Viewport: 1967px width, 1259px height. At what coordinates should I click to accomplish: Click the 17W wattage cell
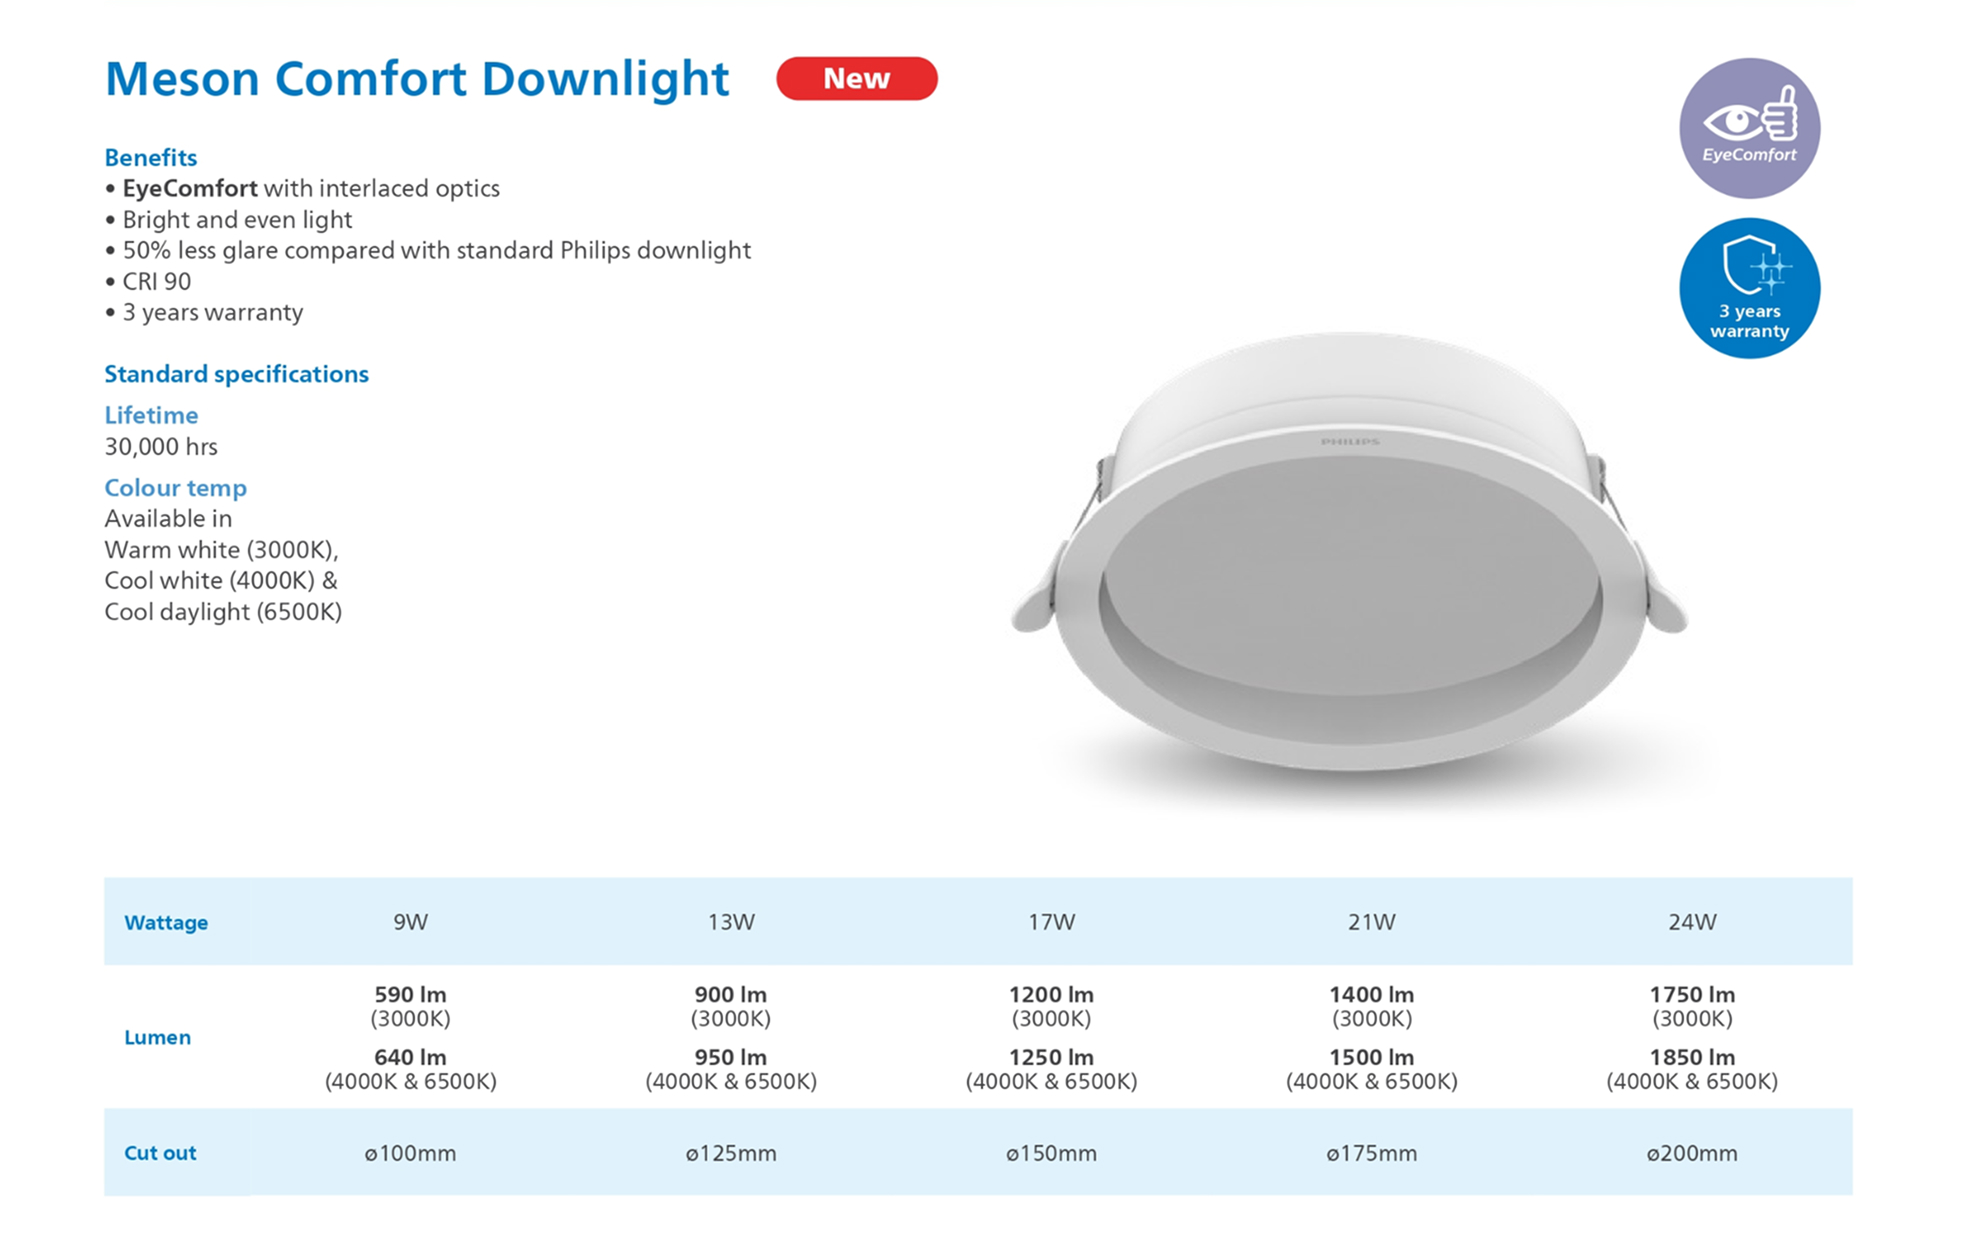point(1051,922)
